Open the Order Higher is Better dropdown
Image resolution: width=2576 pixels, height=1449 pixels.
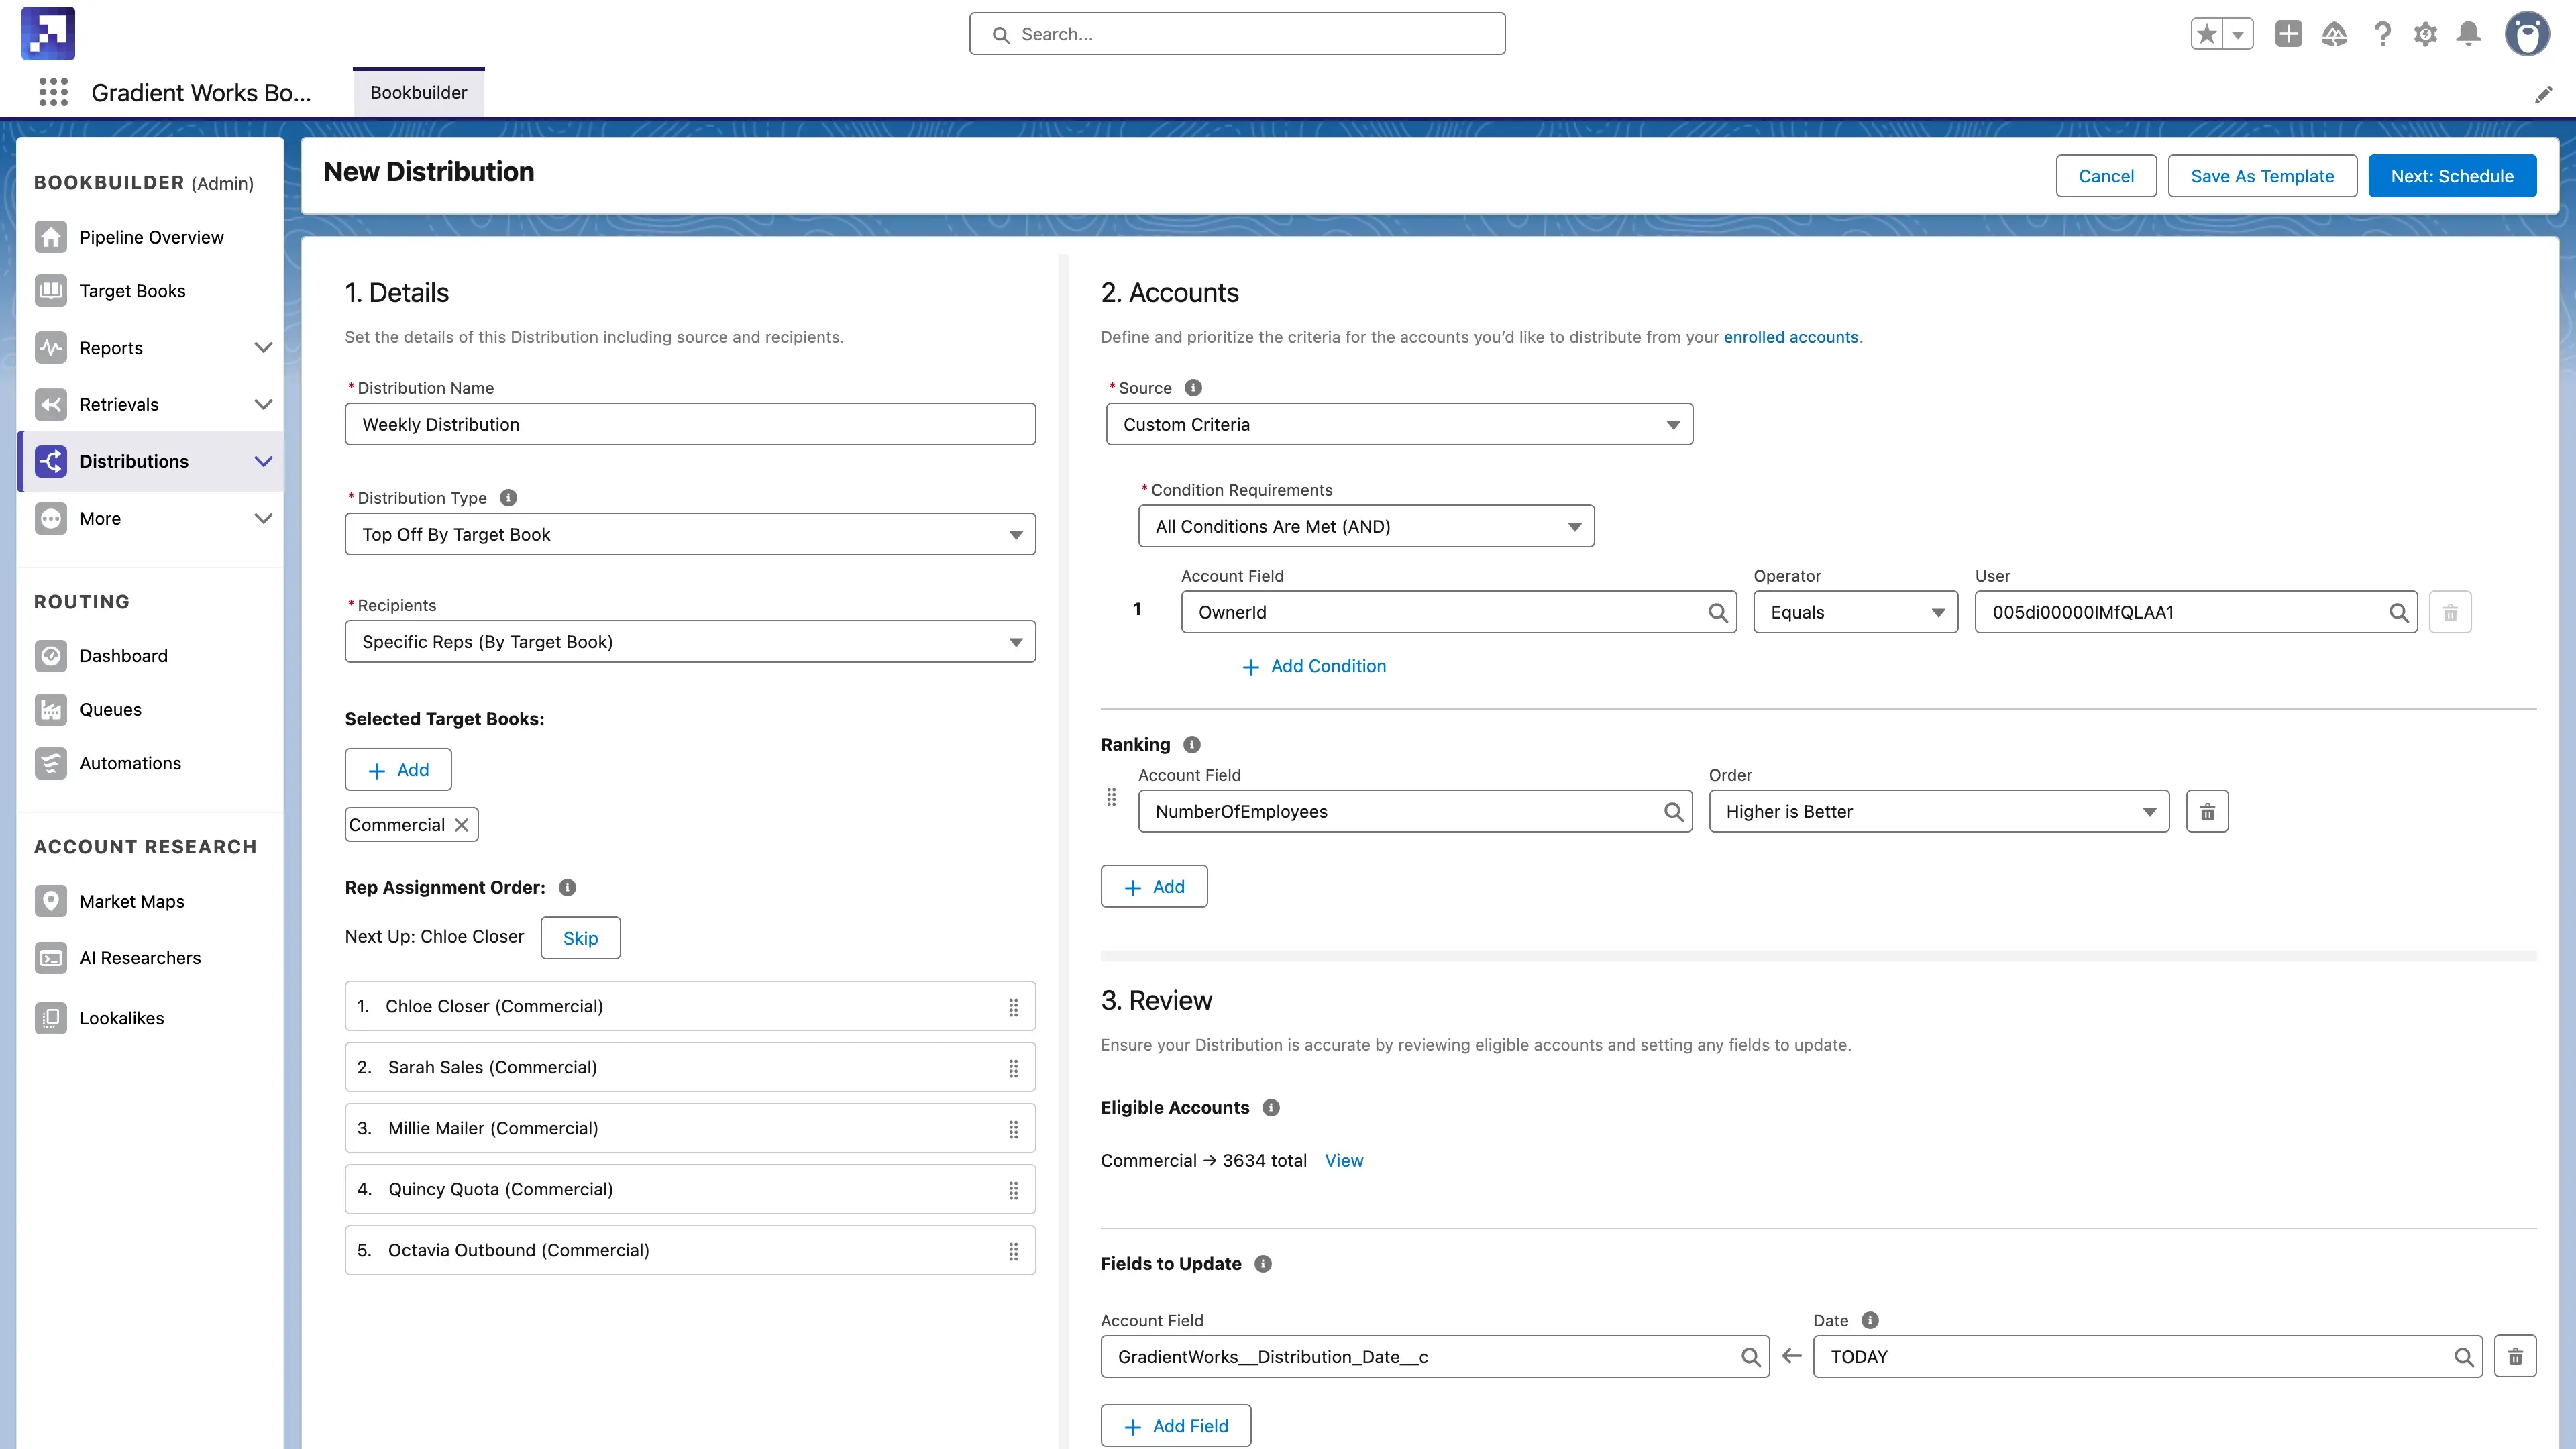point(1938,811)
